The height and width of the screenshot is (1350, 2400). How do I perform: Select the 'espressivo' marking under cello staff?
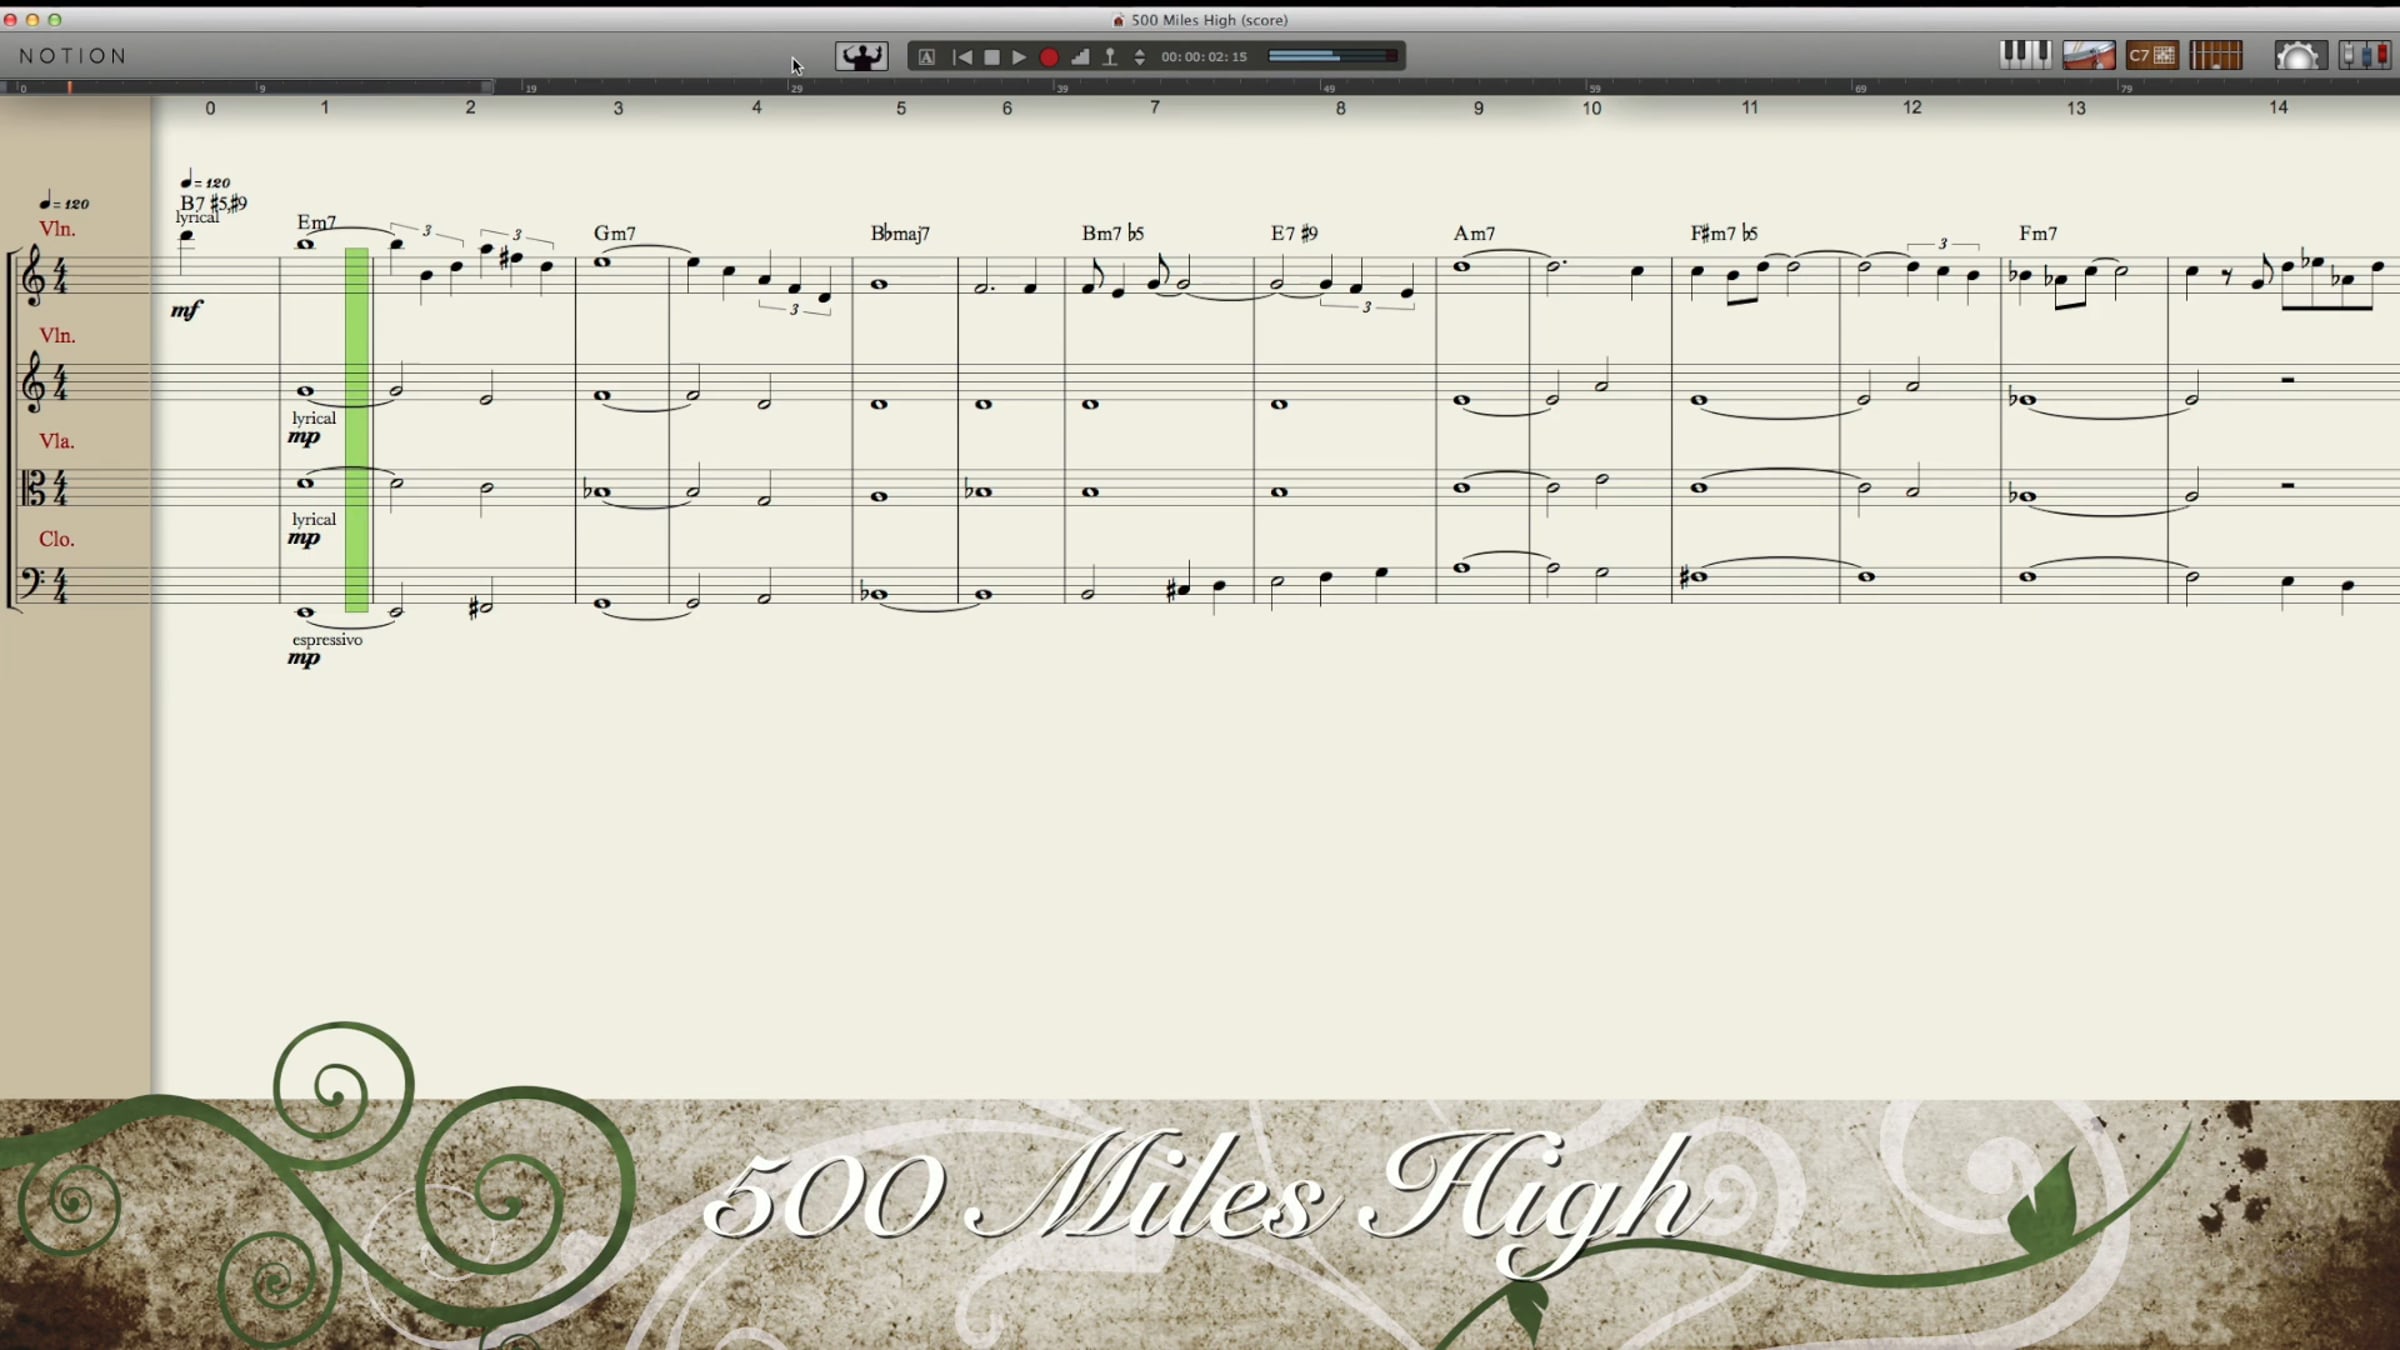(x=327, y=640)
